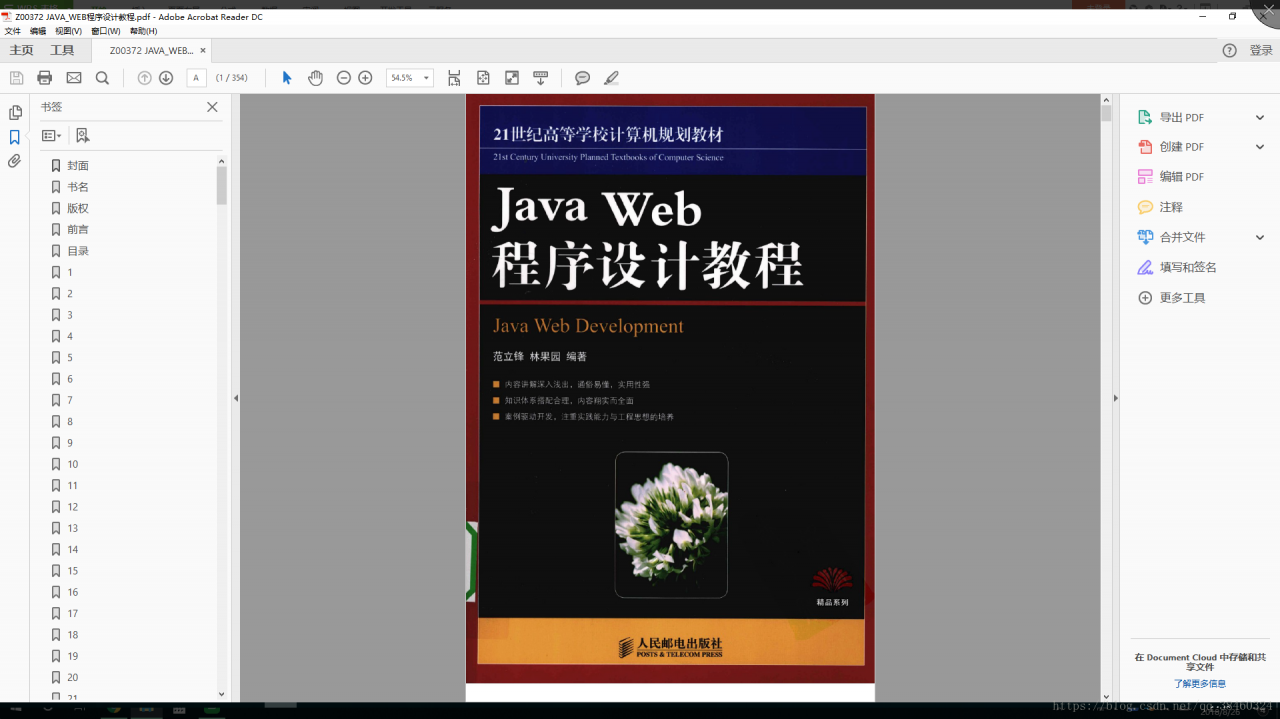The width and height of the screenshot is (1280, 719).
Task: Open the 编辑 menu
Action: (x=38, y=31)
